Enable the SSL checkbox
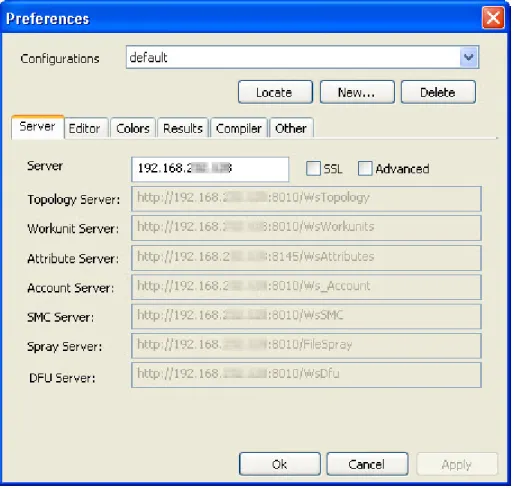514x489 pixels. pos(313,168)
